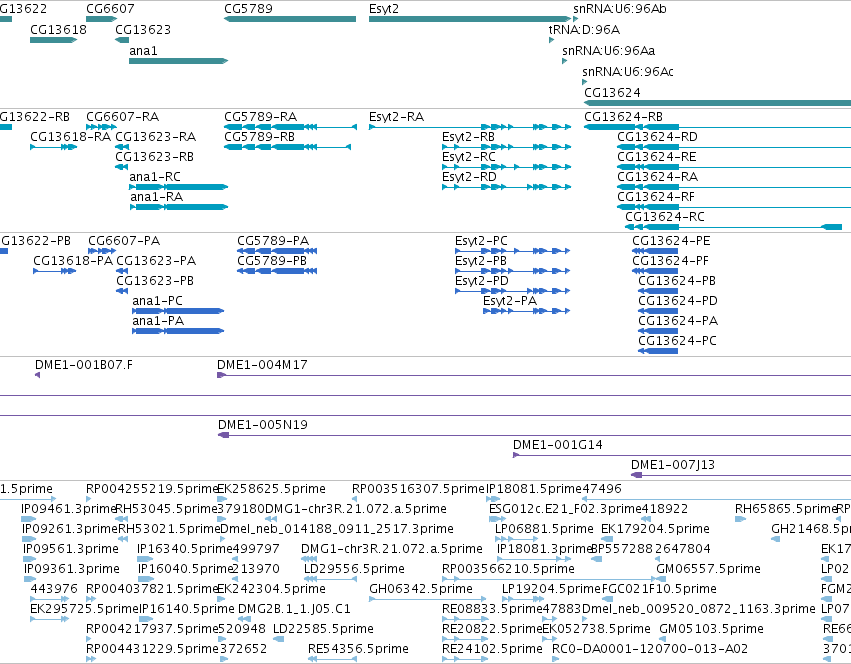Open protein CG13623-PB
Screen dimensions: 851x664
click(155, 281)
